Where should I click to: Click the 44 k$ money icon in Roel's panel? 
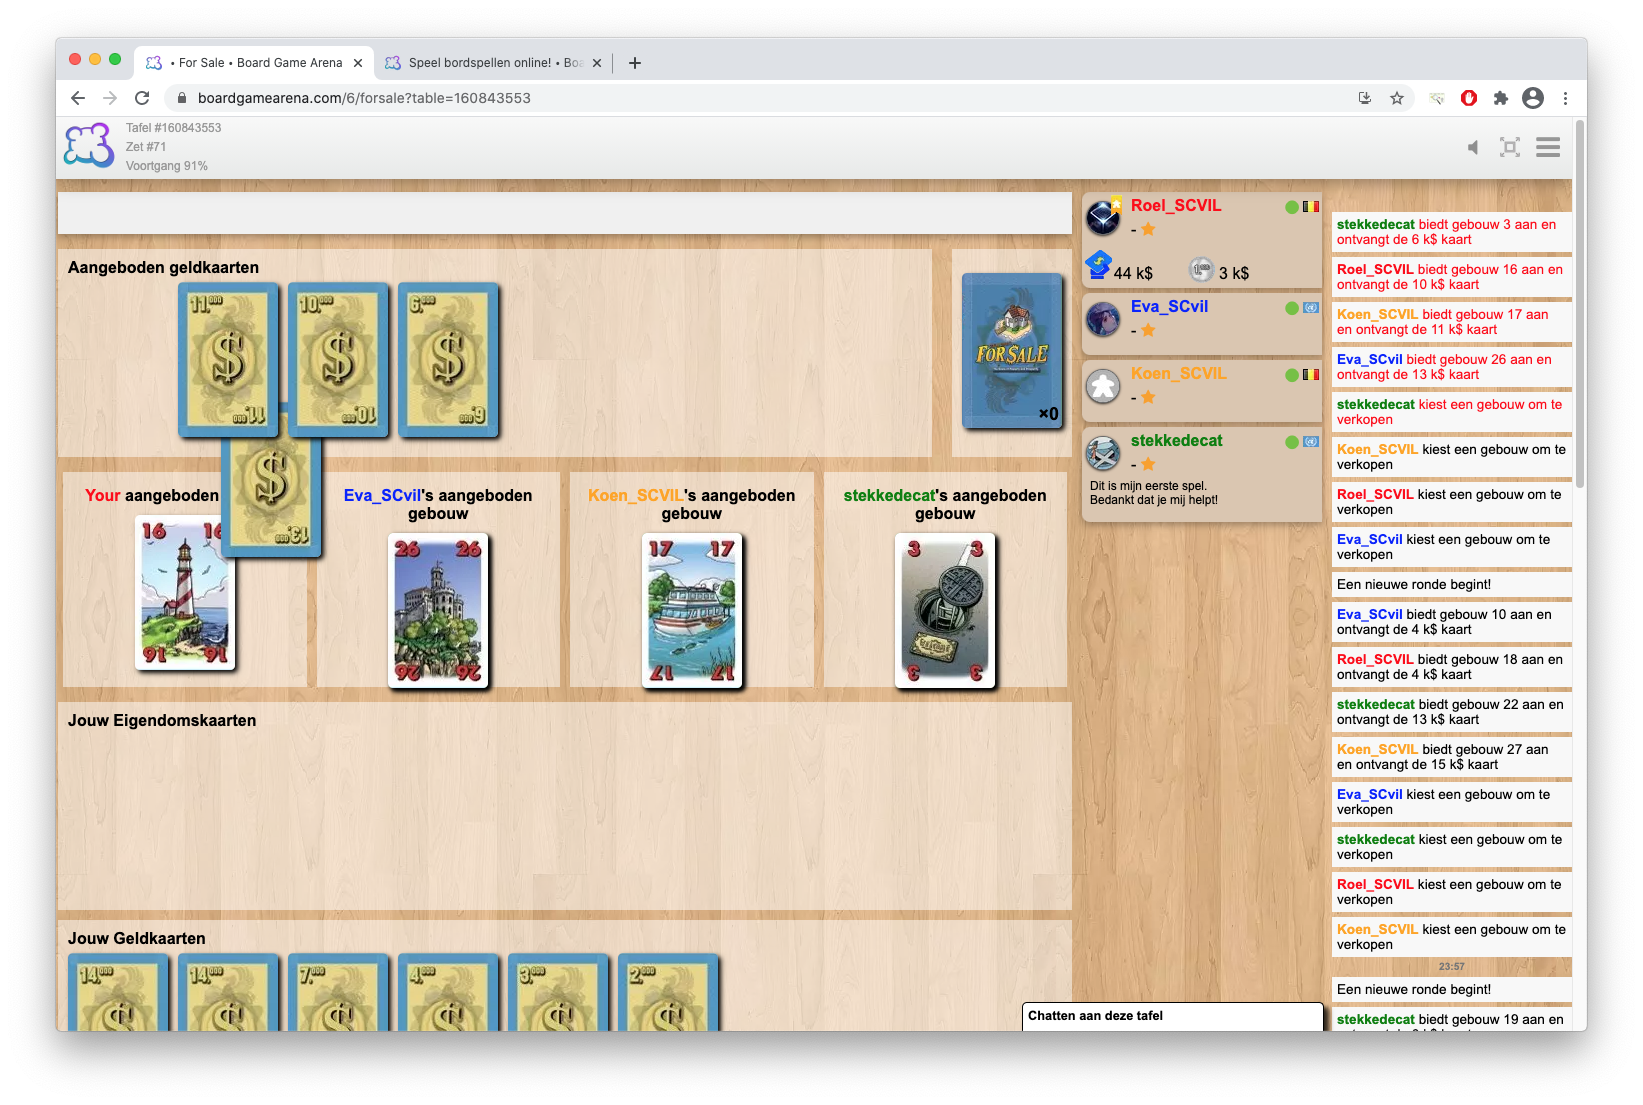click(x=1098, y=265)
